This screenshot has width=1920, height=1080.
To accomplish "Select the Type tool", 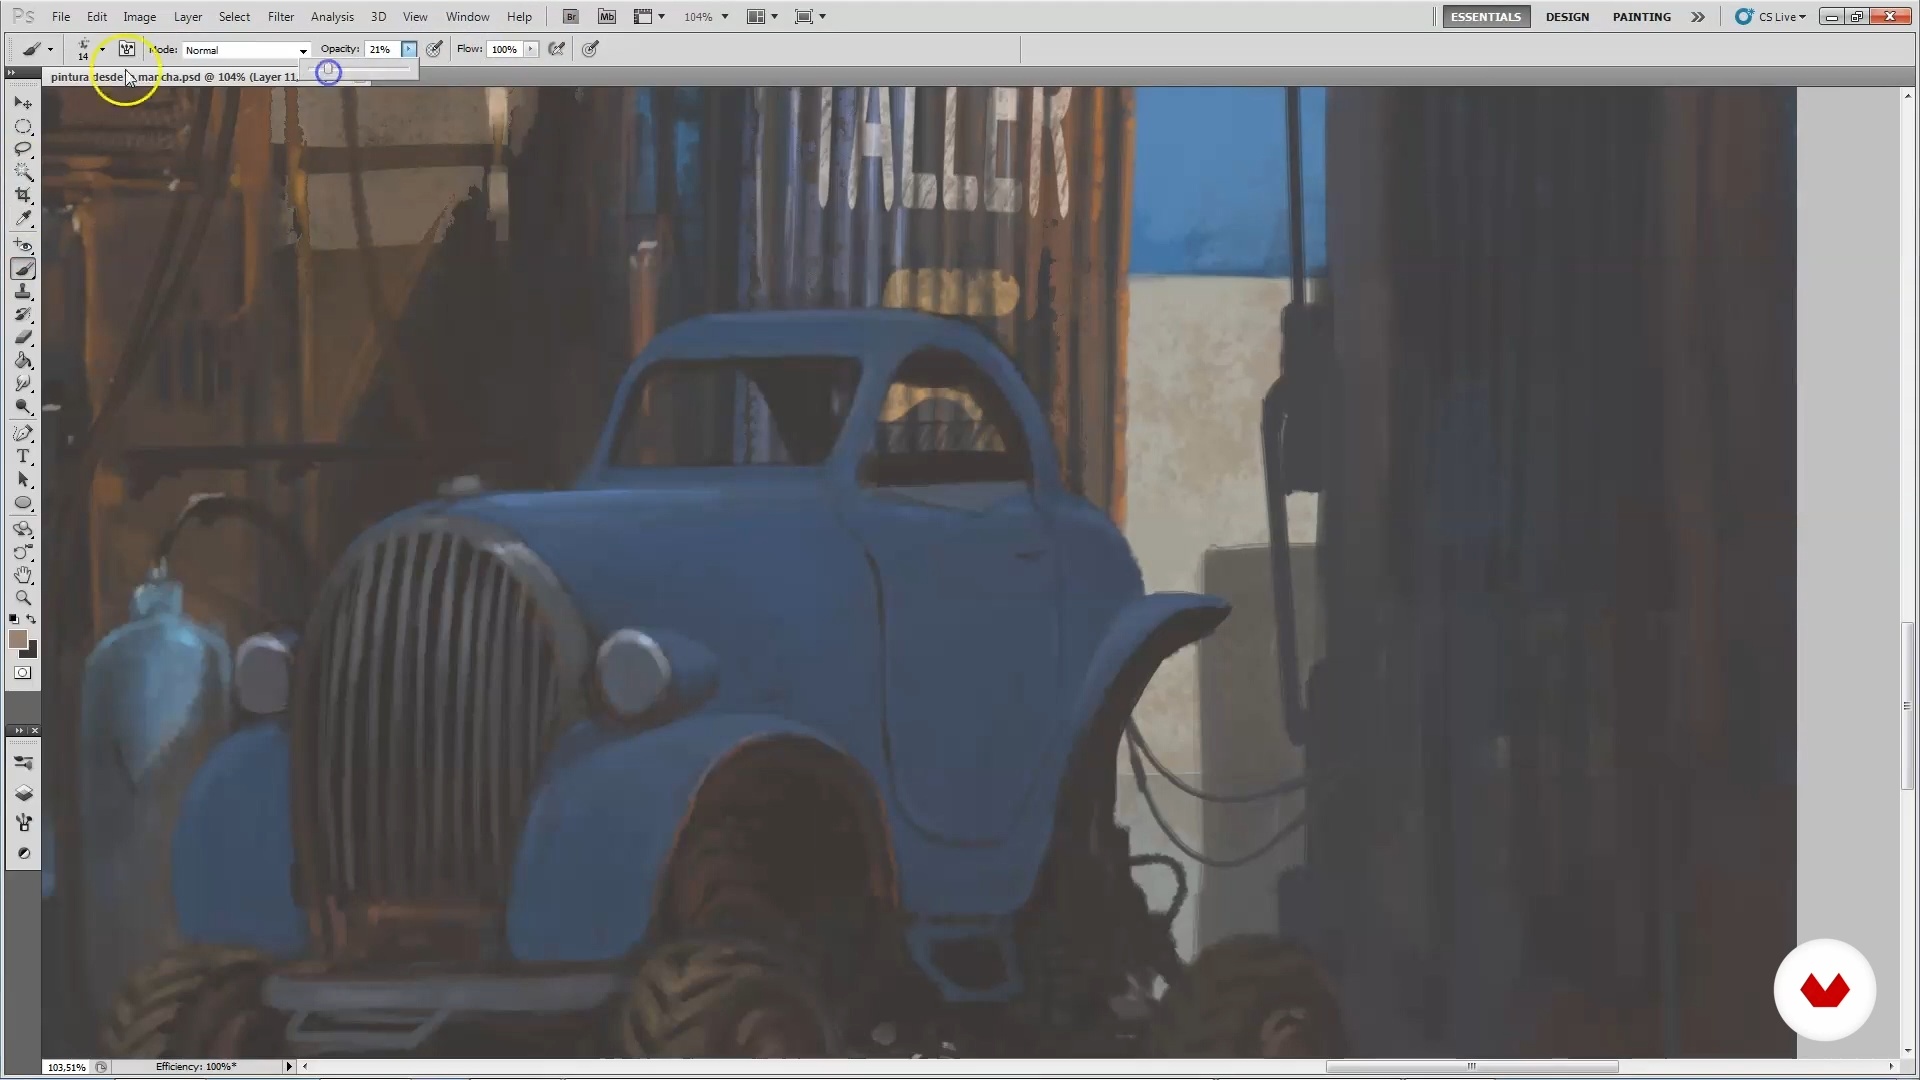I will pyautogui.click(x=23, y=457).
